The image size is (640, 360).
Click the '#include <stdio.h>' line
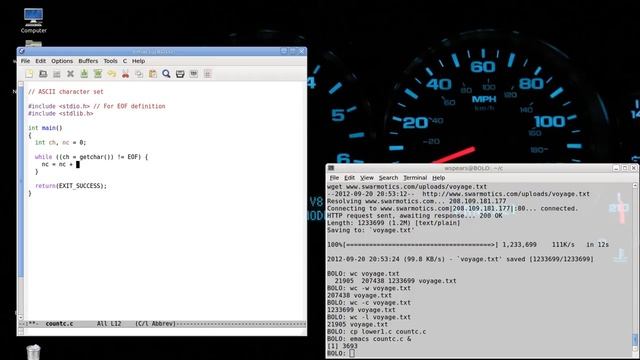(x=97, y=106)
